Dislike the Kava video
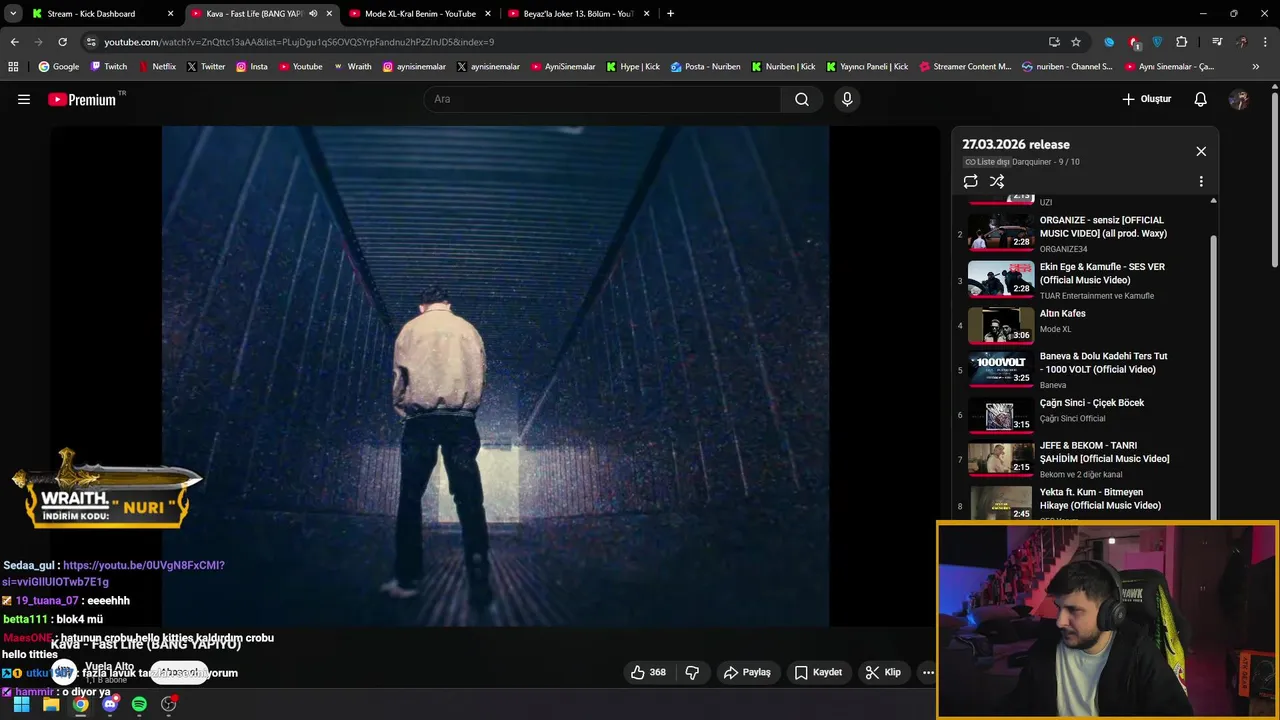Screen dimensions: 1280x720 pos(692,672)
